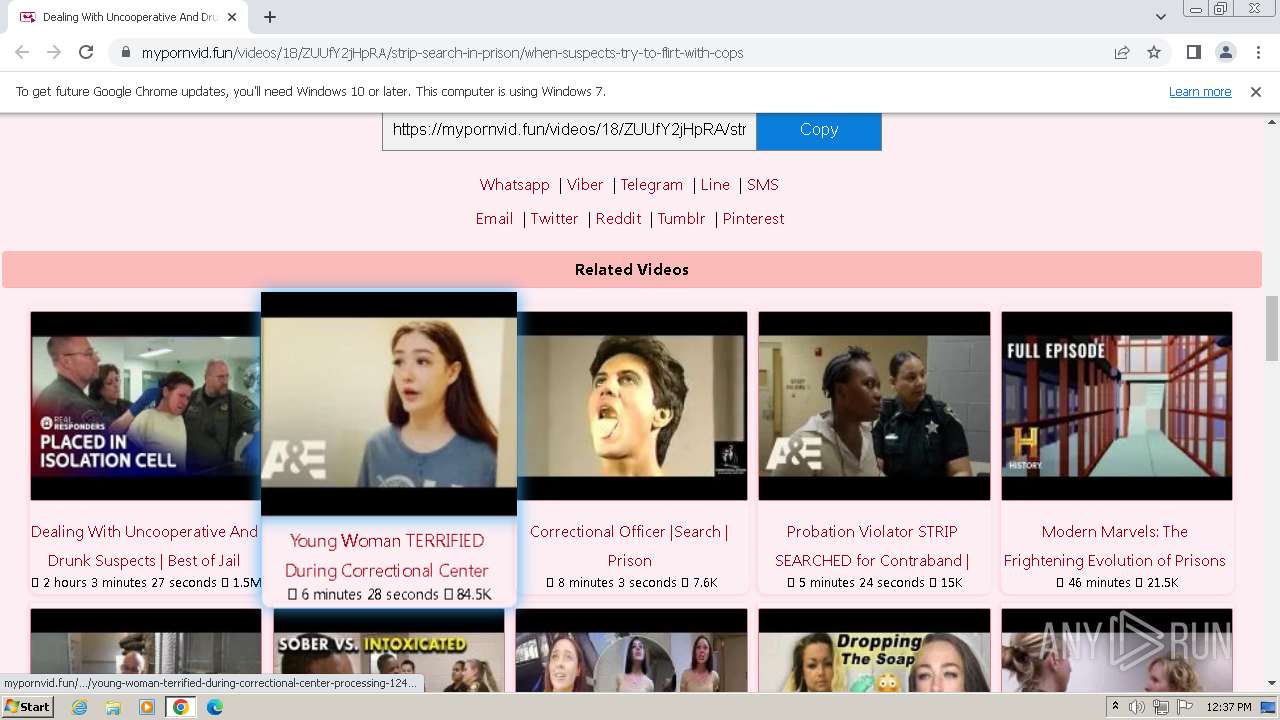Click the scrollbar down arrow
The width and height of the screenshot is (1280, 720).
point(1272,684)
